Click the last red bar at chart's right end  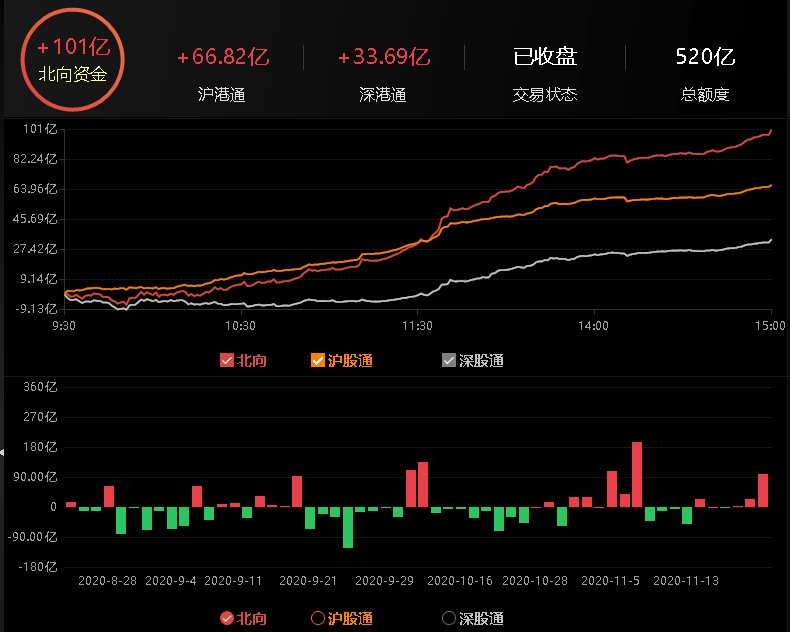pos(763,490)
